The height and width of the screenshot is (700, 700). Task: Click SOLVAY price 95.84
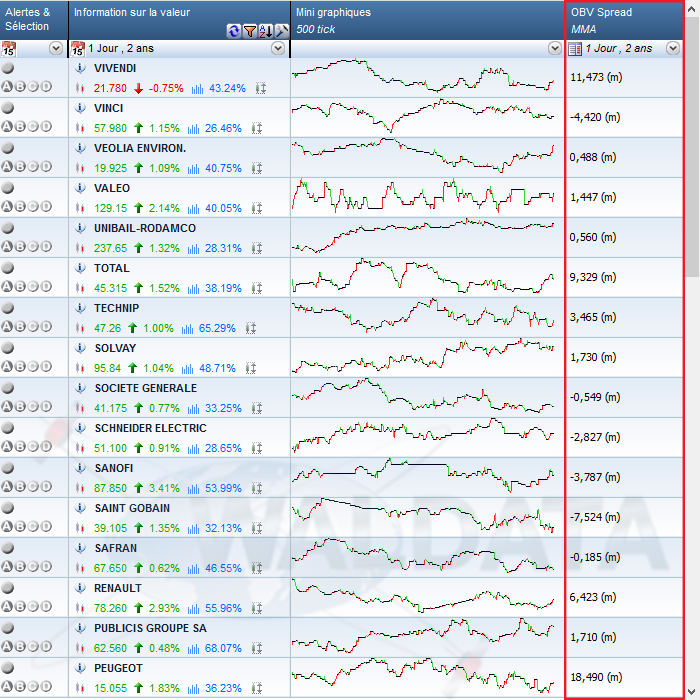point(107,368)
